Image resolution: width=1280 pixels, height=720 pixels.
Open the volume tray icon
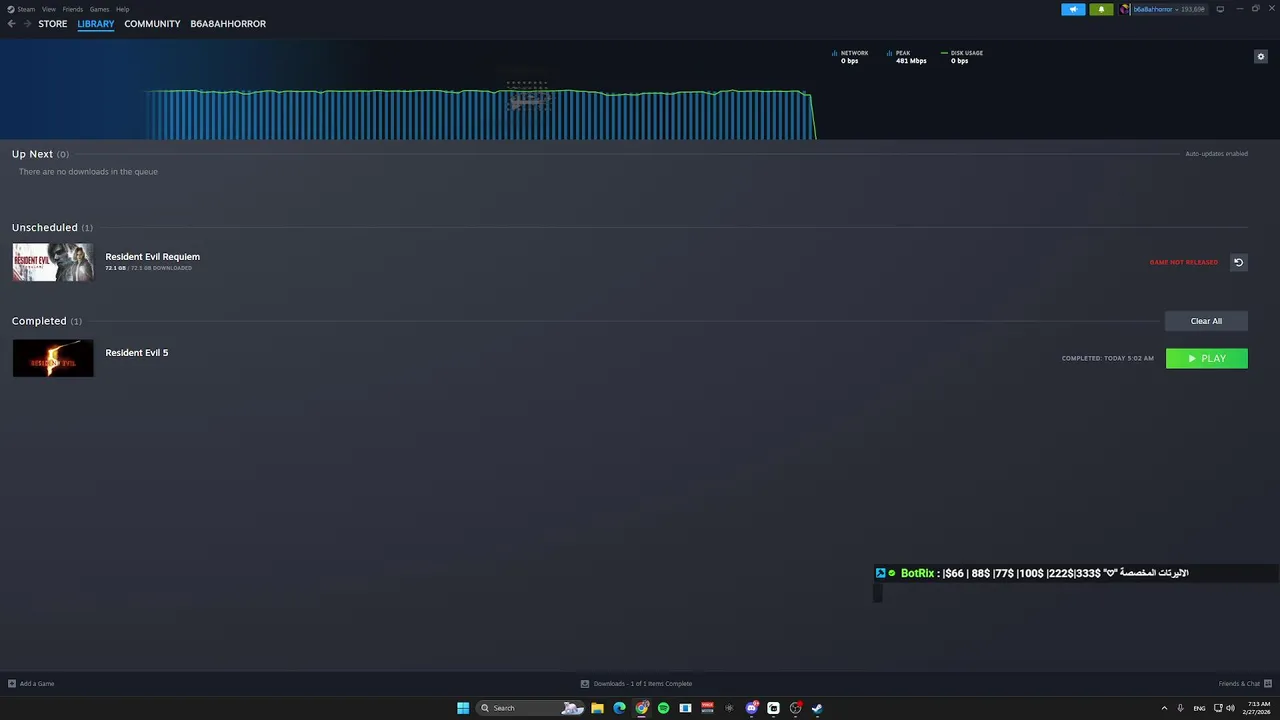[1230, 708]
